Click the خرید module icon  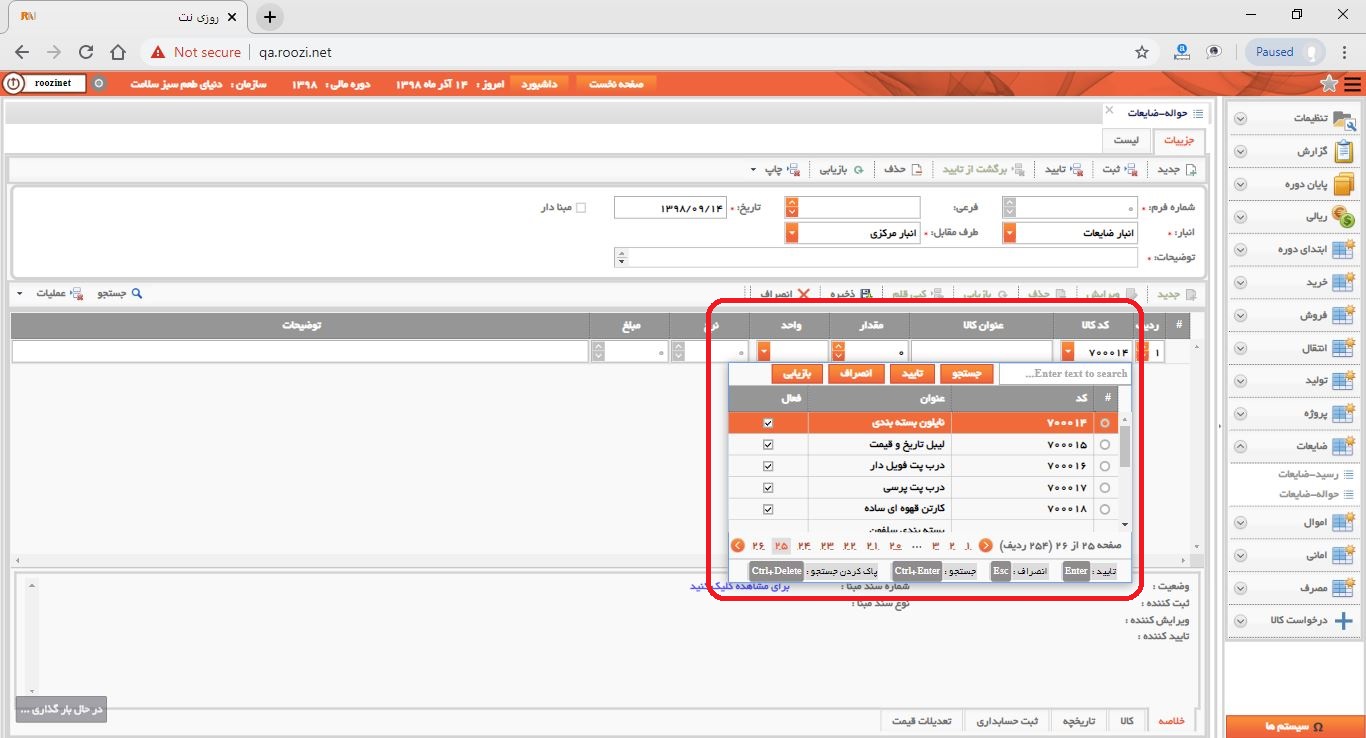[x=1344, y=282]
